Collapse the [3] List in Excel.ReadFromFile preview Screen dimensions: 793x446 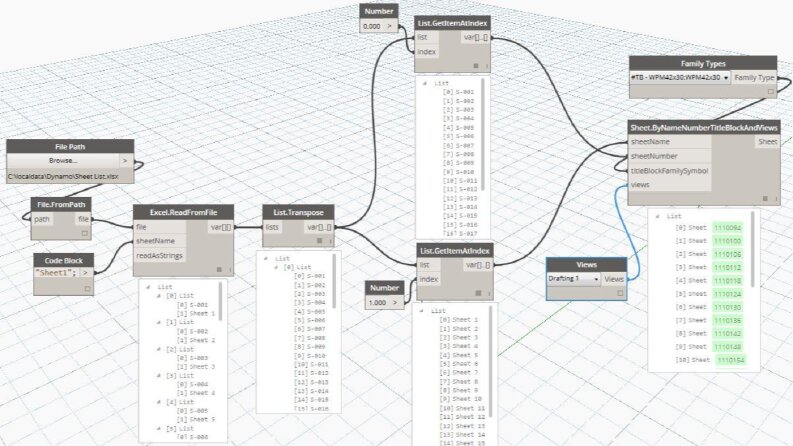(159, 376)
